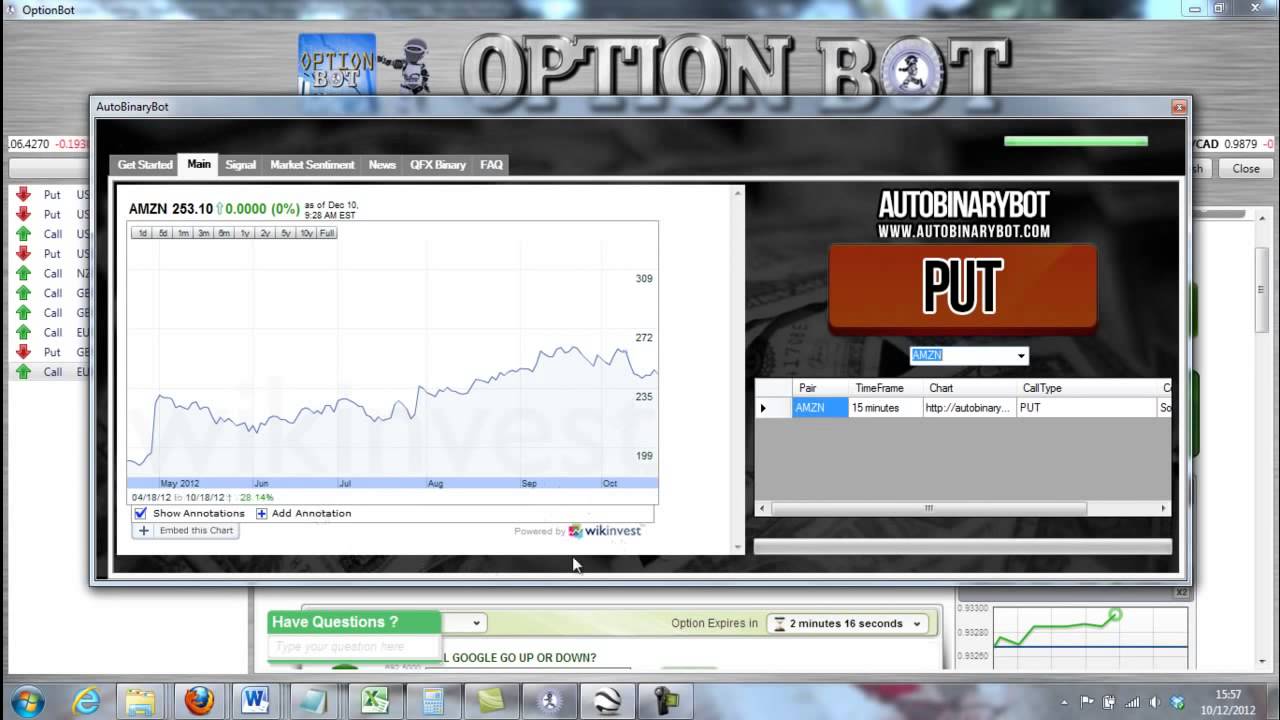Click the green progress bar at top
This screenshot has height=720, width=1280.
click(x=1076, y=142)
